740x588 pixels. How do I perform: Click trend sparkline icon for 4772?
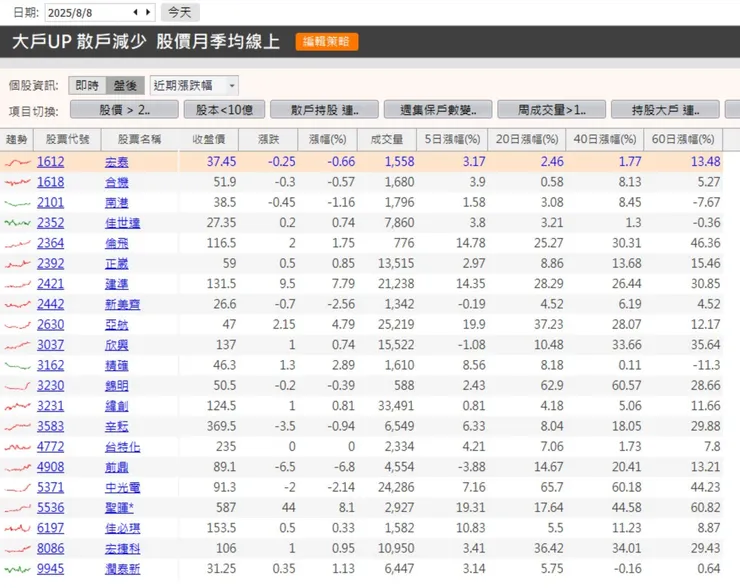(x=17, y=447)
